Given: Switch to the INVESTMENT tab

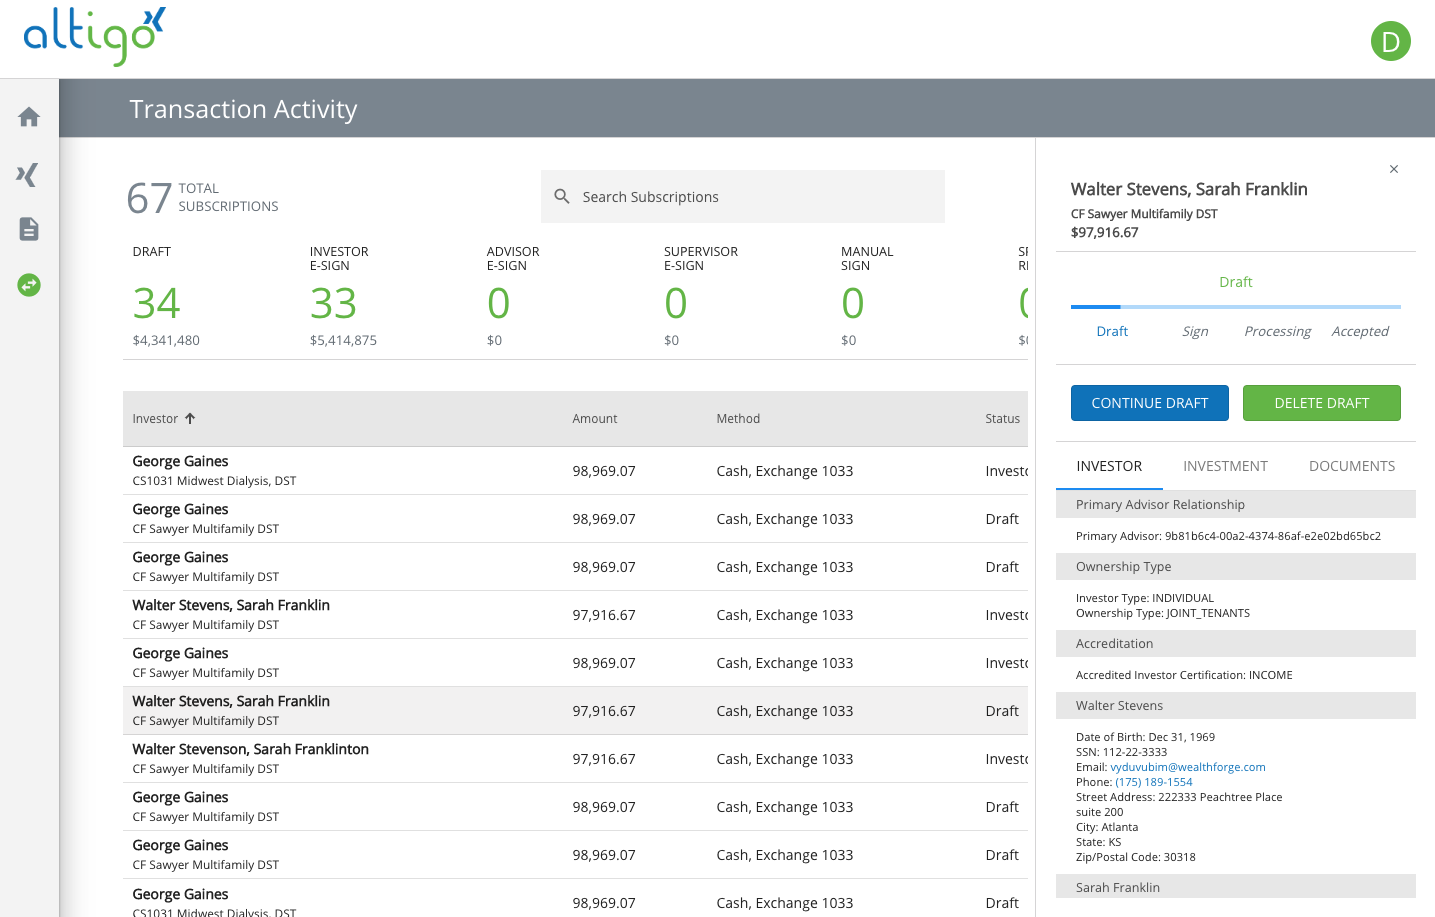Looking at the screenshot, I should (x=1225, y=466).
